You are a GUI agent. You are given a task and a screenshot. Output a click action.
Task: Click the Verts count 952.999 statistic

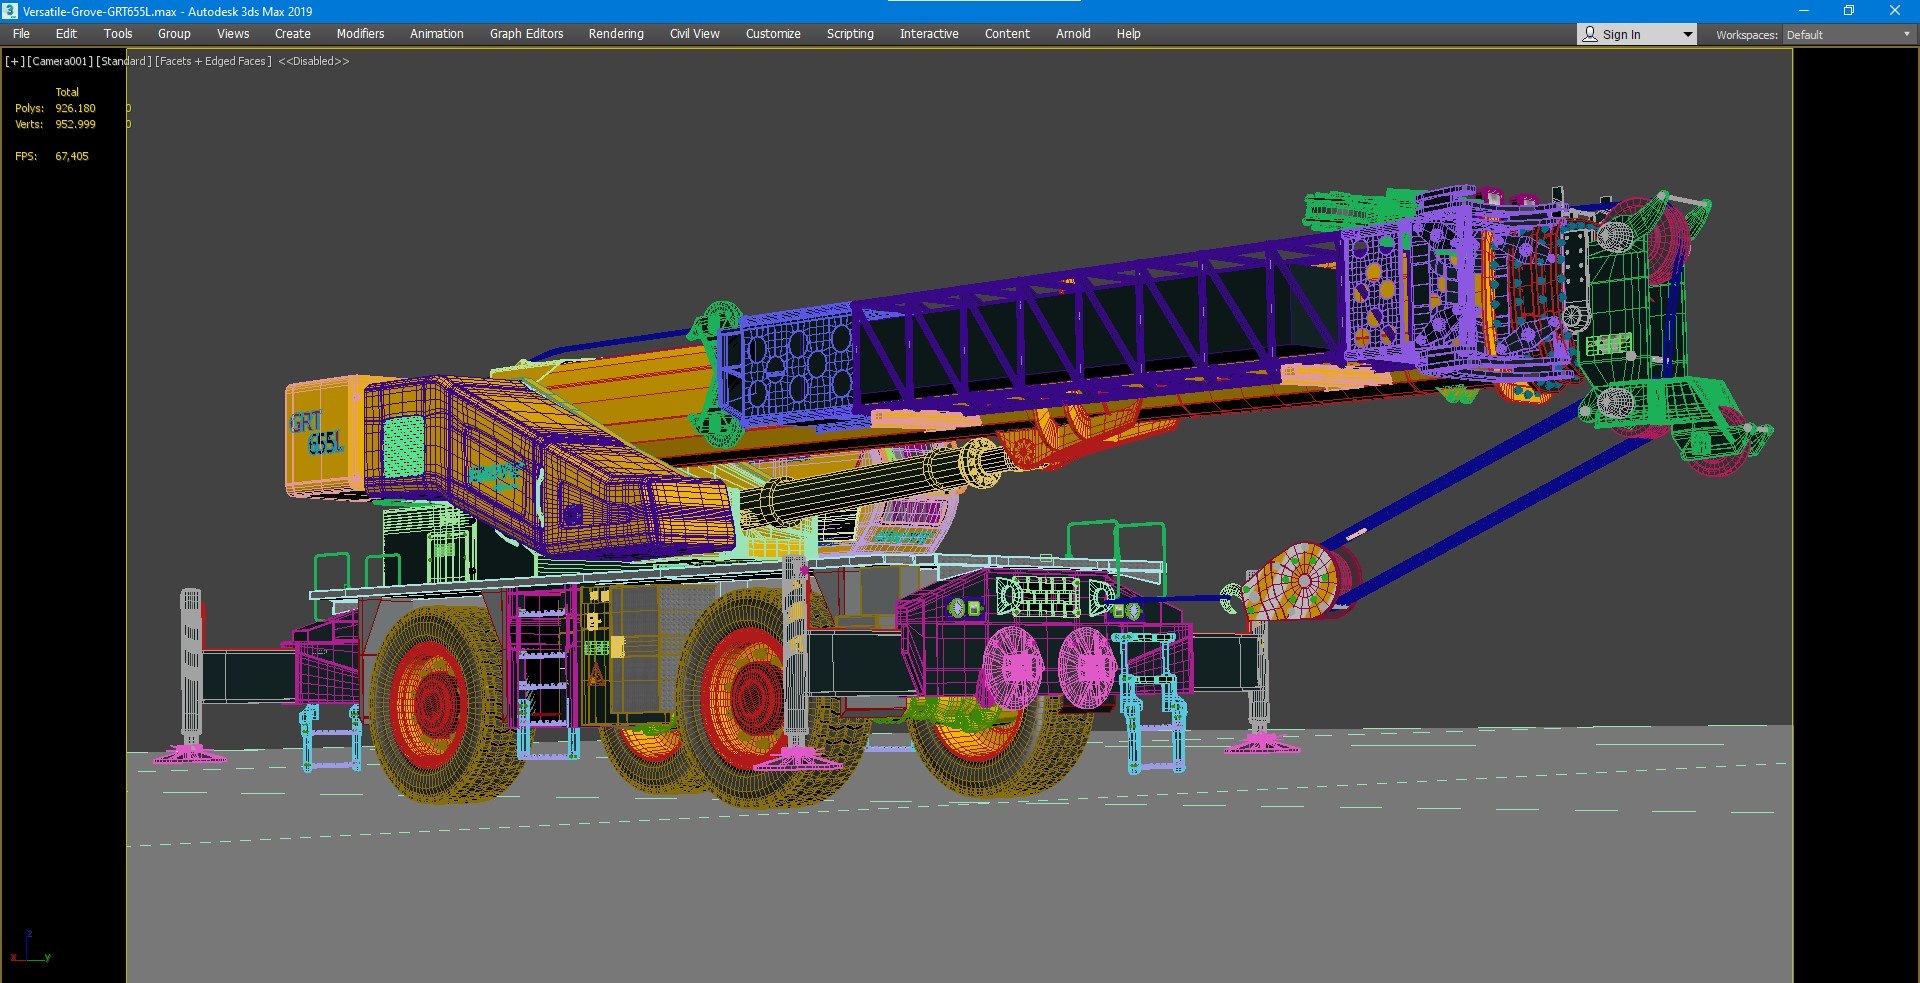[75, 124]
